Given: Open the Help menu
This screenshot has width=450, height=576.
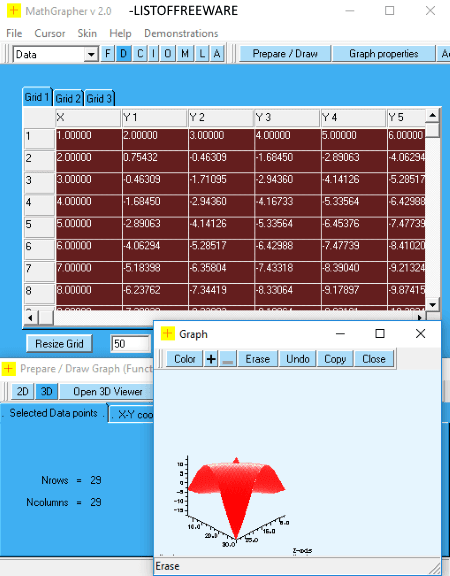Looking at the screenshot, I should [x=120, y=33].
